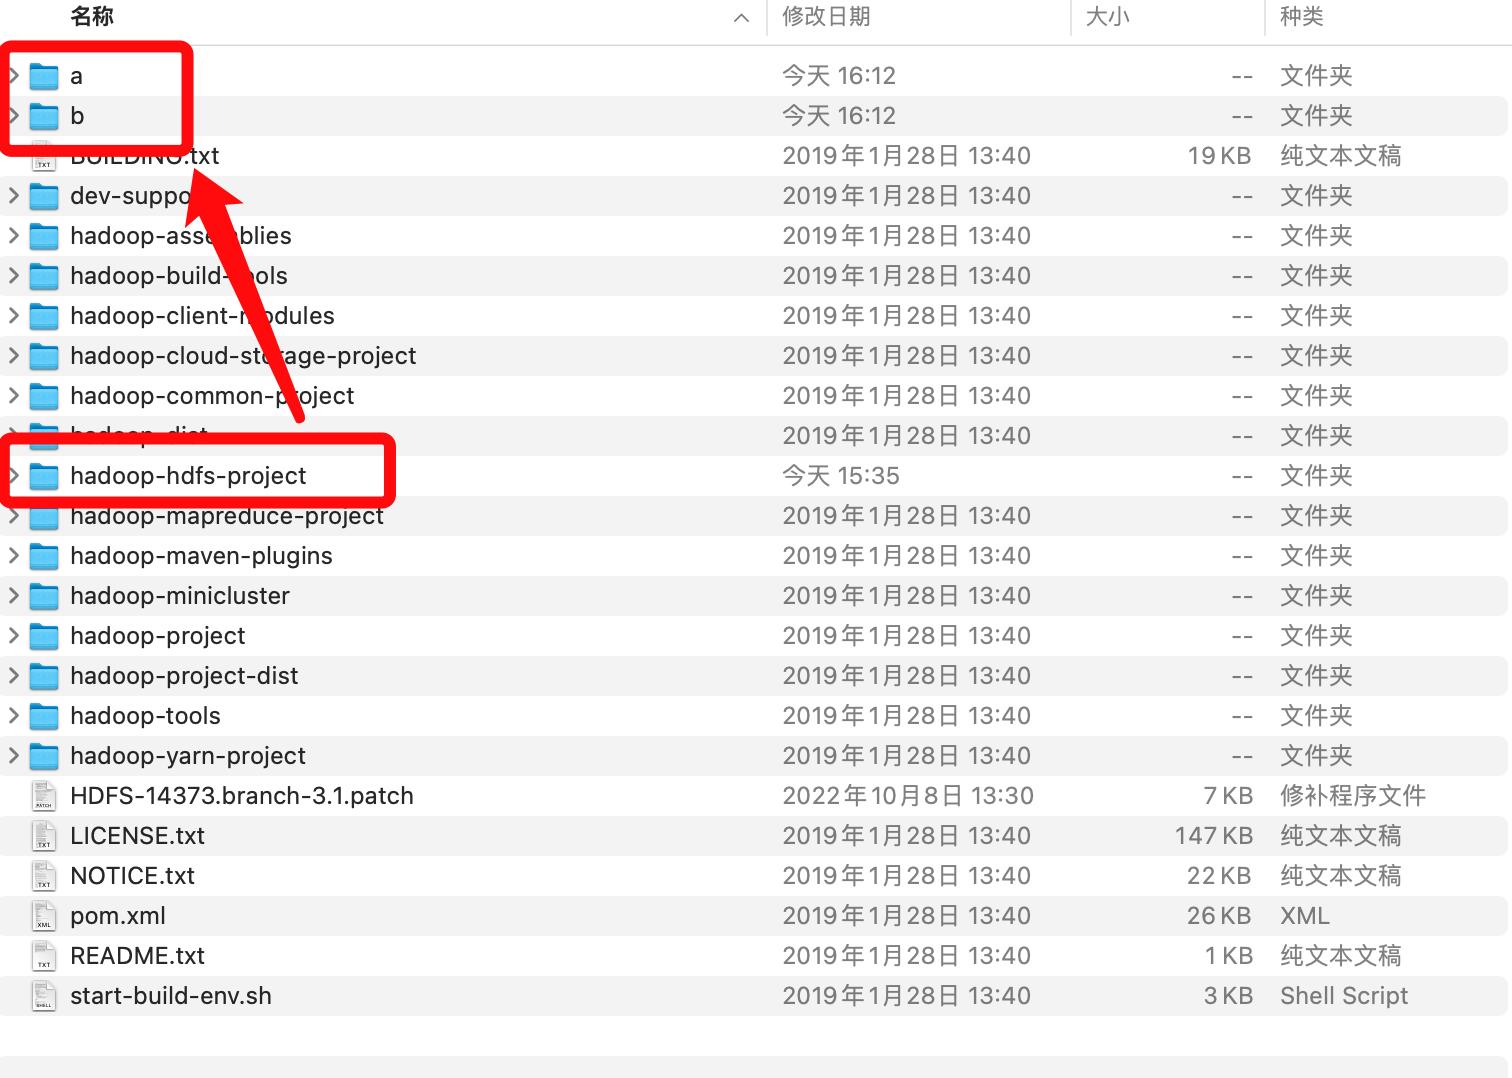Select the hadoop-minicluster folder name
This screenshot has width=1512, height=1078.
pos(180,596)
